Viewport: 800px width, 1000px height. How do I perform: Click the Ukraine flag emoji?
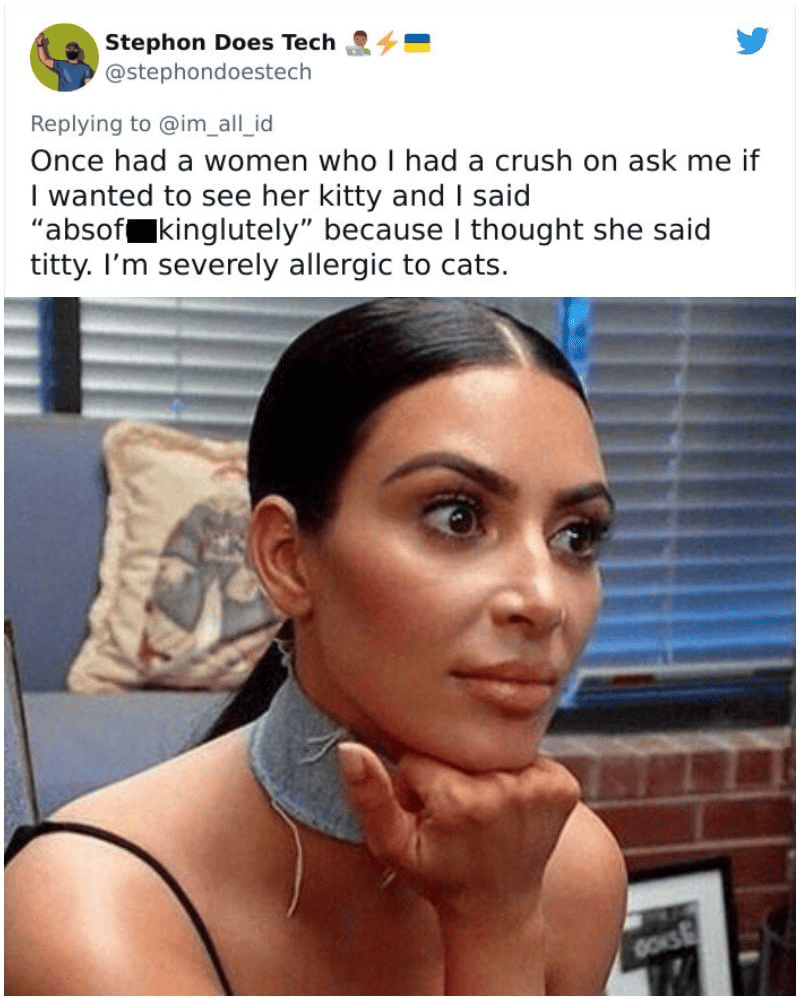[418, 43]
